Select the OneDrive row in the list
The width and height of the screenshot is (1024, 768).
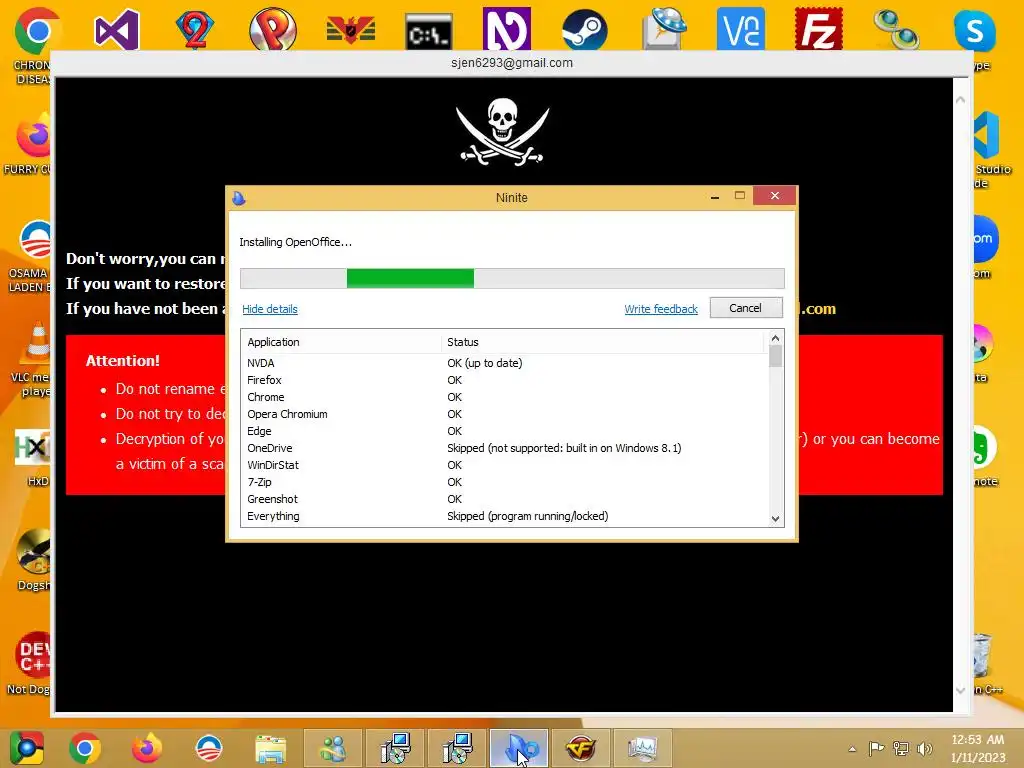click(505, 448)
